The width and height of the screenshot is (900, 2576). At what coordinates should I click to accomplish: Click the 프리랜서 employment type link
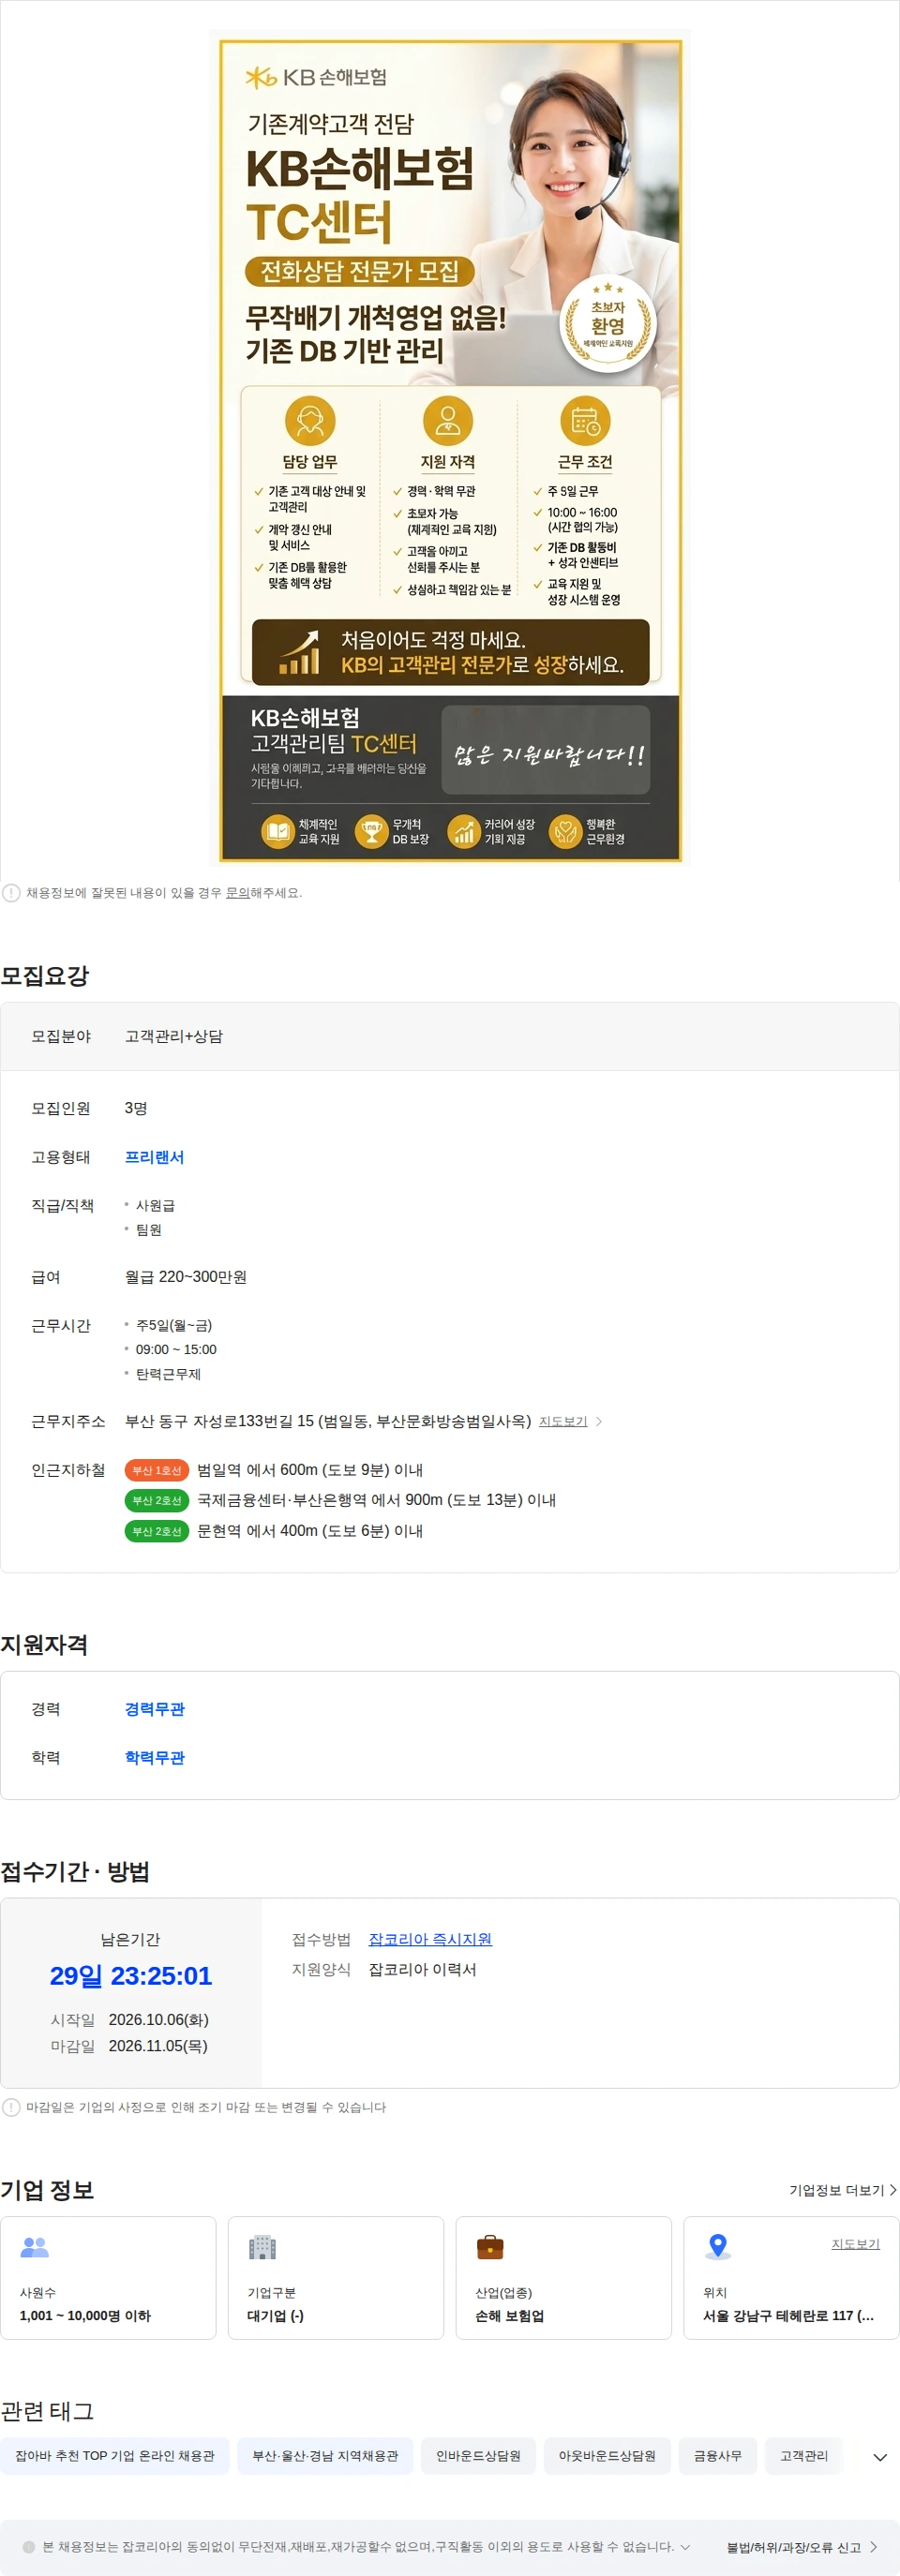point(154,1157)
